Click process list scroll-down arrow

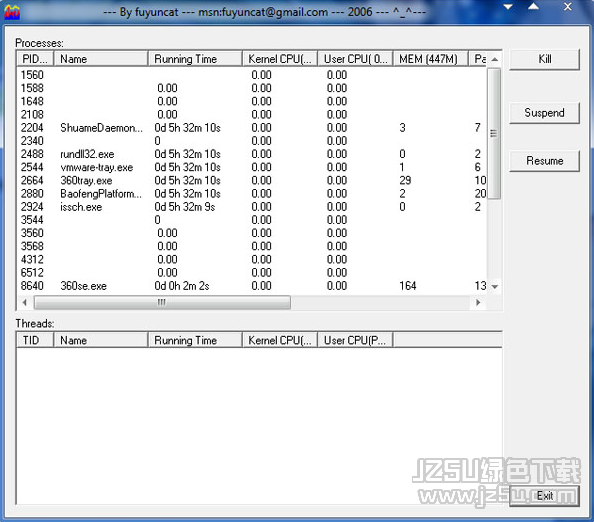(x=494, y=287)
